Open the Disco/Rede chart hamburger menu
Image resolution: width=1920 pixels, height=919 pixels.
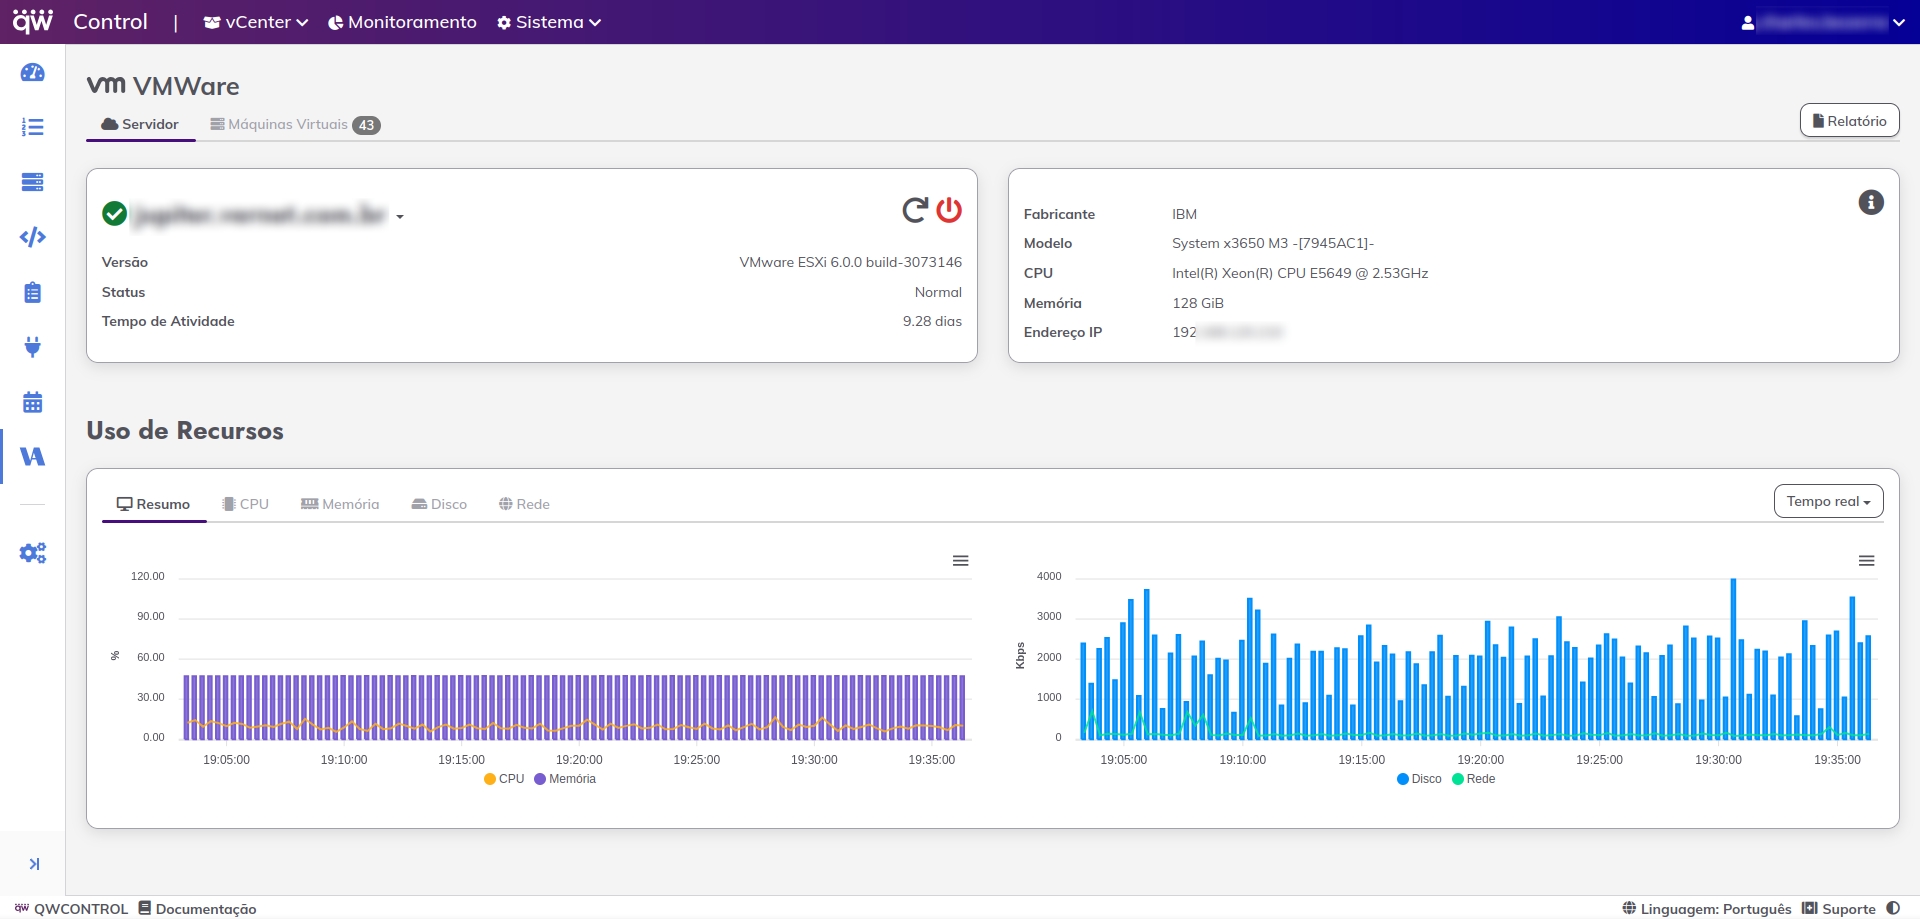[x=1866, y=561]
